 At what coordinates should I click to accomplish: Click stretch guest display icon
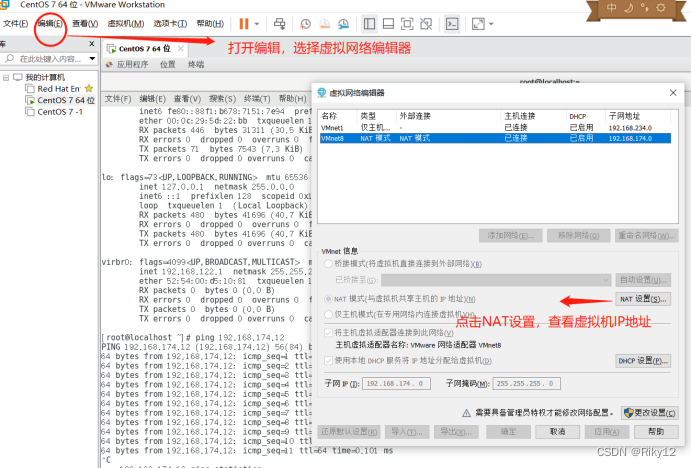point(478,24)
